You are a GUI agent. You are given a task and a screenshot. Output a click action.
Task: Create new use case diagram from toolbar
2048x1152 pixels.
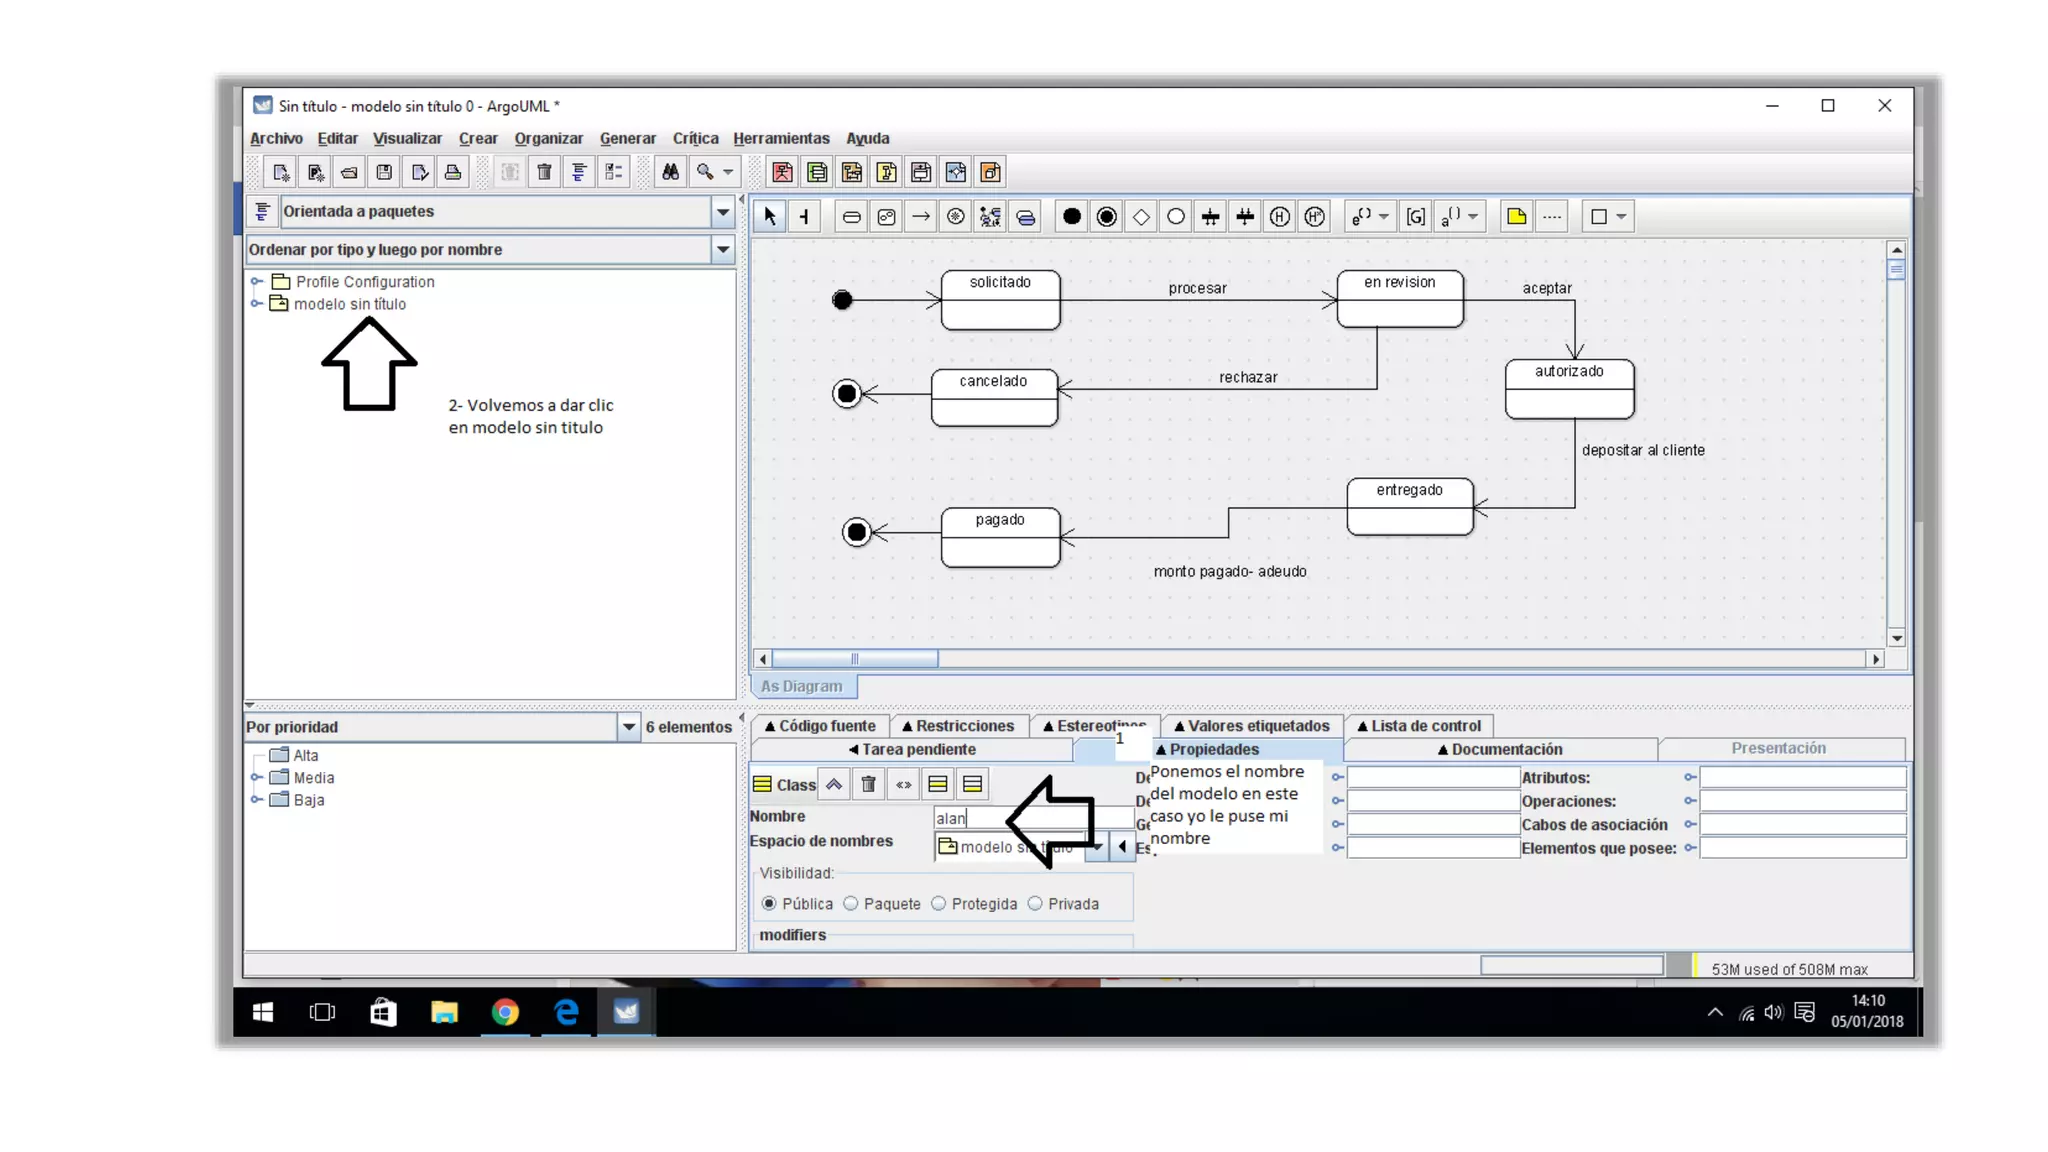pyautogui.click(x=783, y=172)
